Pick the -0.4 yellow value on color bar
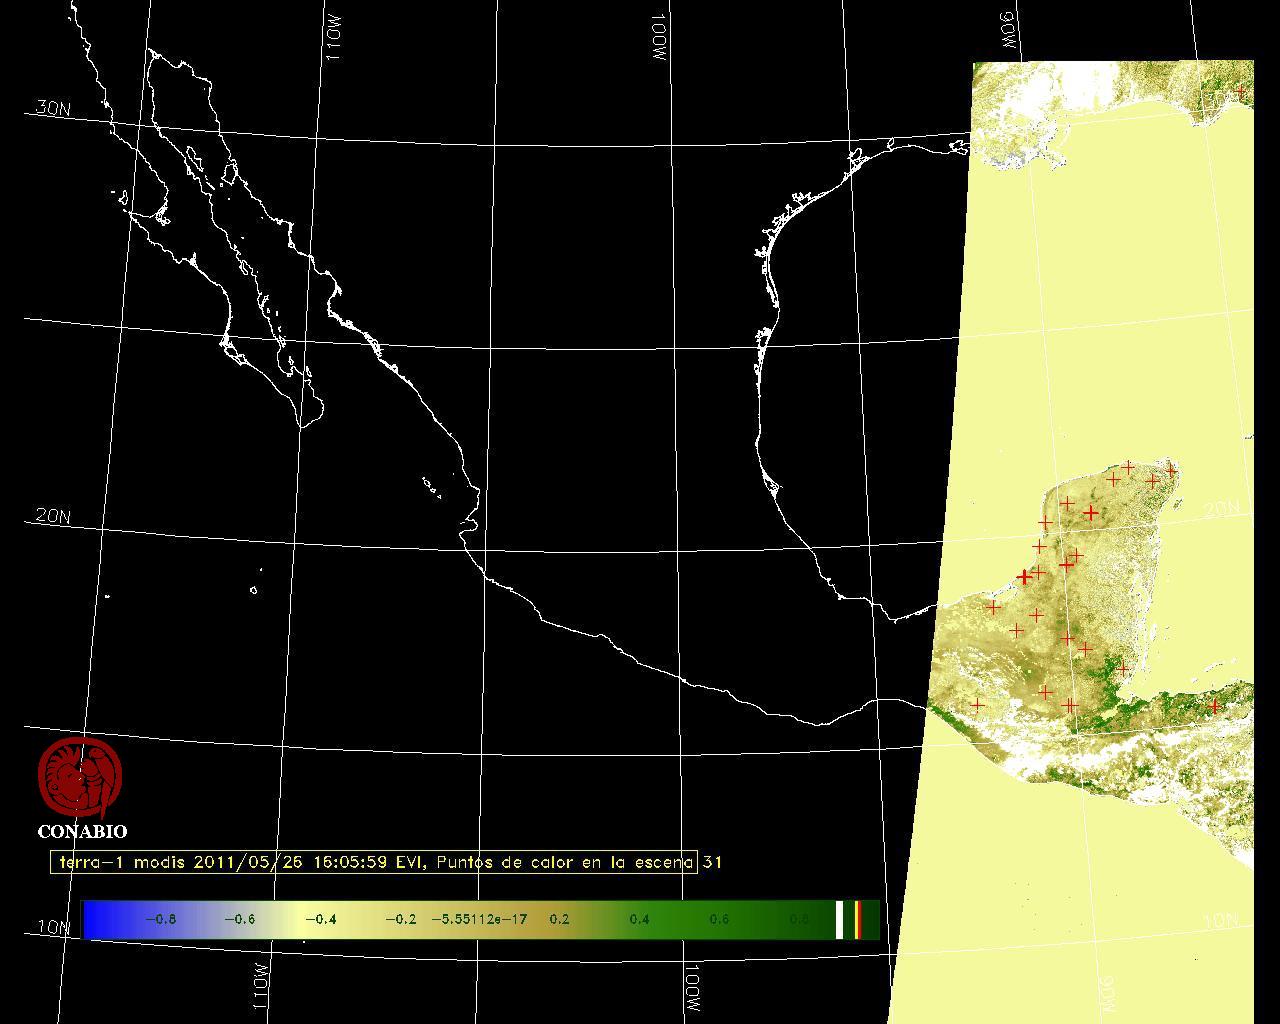Screen dimensions: 1280x1024 point(320,919)
